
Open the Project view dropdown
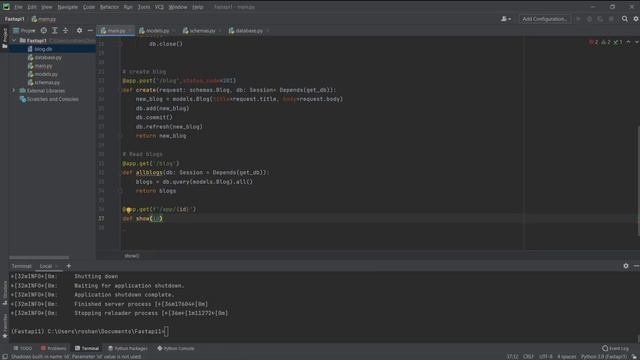tap(24, 31)
